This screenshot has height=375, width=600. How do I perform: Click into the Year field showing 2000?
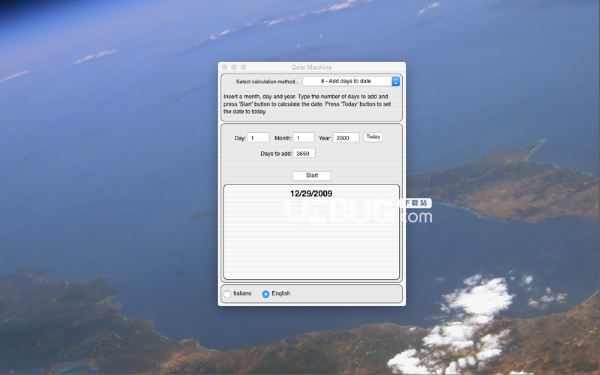click(346, 137)
